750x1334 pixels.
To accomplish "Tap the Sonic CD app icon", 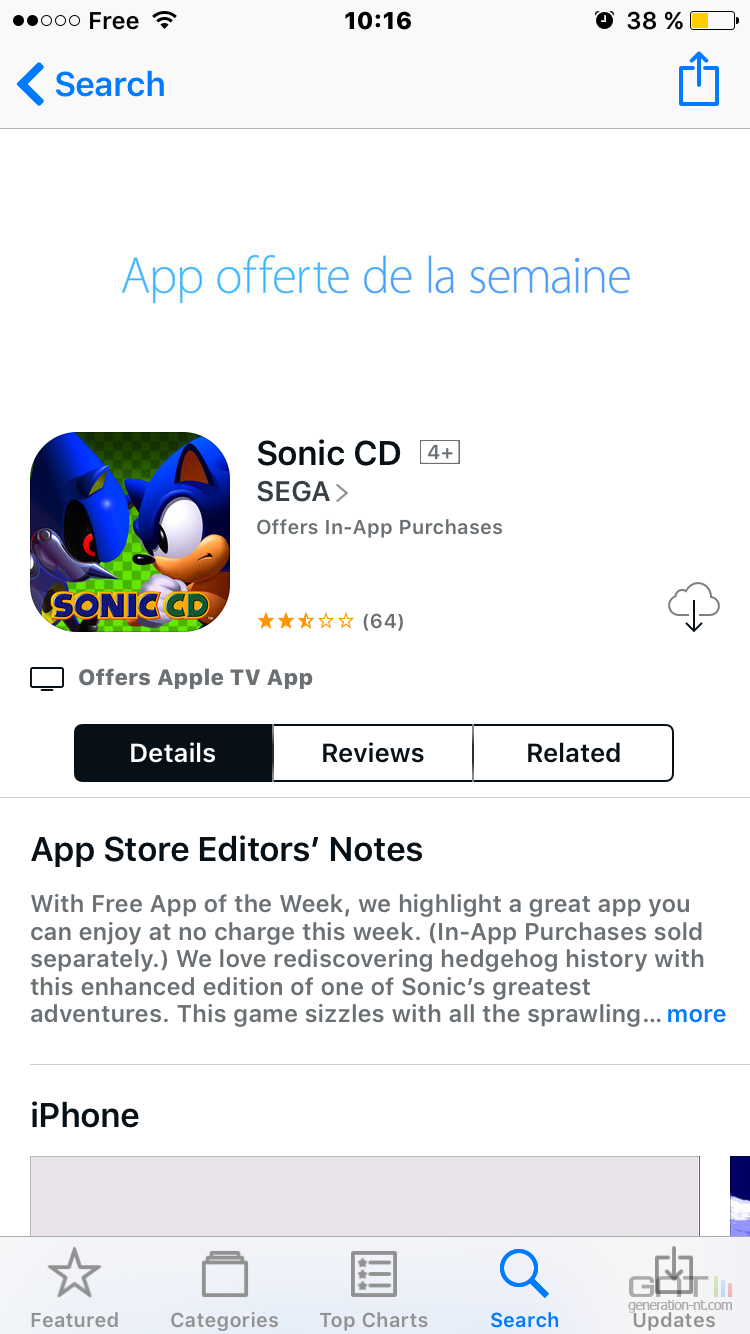I will (130, 532).
